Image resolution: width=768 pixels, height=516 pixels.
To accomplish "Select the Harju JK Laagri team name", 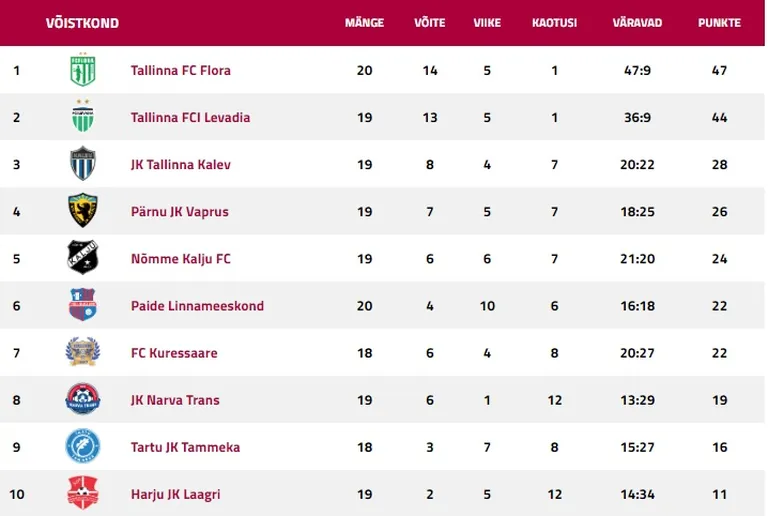I will [x=176, y=494].
